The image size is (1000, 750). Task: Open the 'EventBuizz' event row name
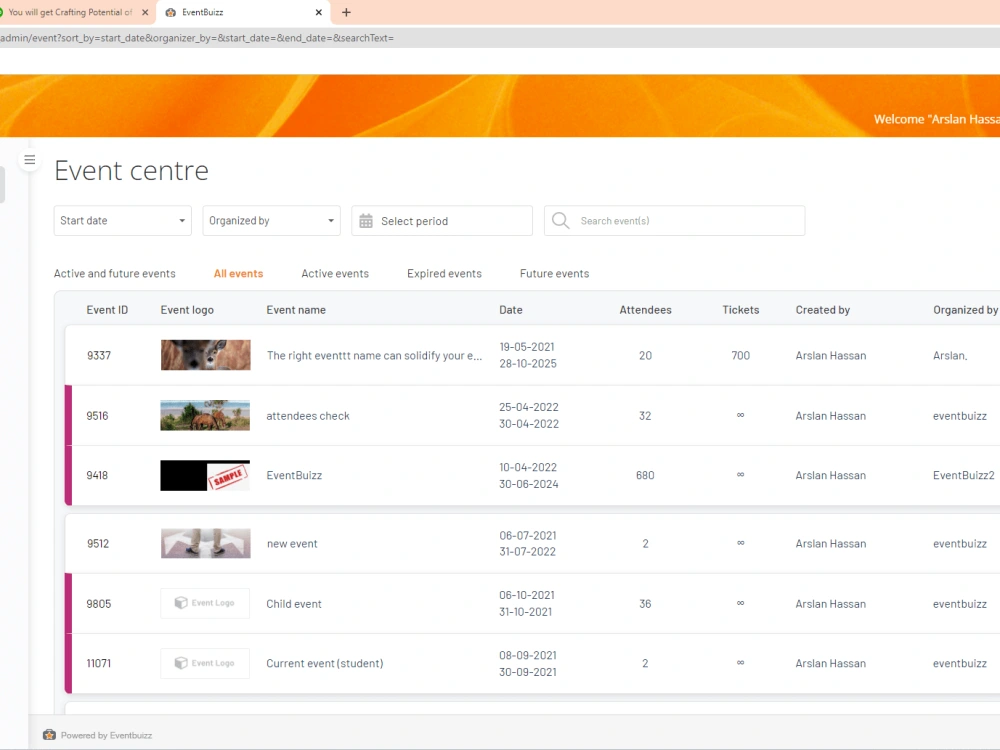point(294,475)
